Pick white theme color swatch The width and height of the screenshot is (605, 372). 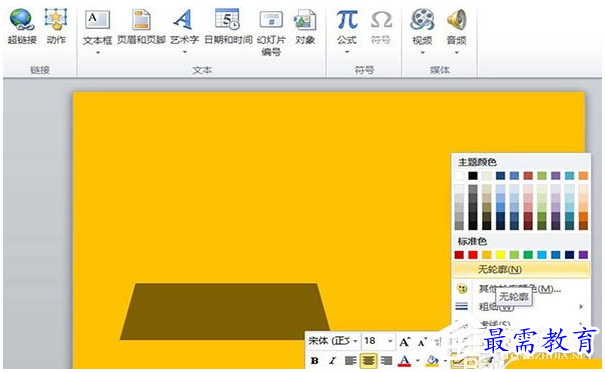[459, 176]
